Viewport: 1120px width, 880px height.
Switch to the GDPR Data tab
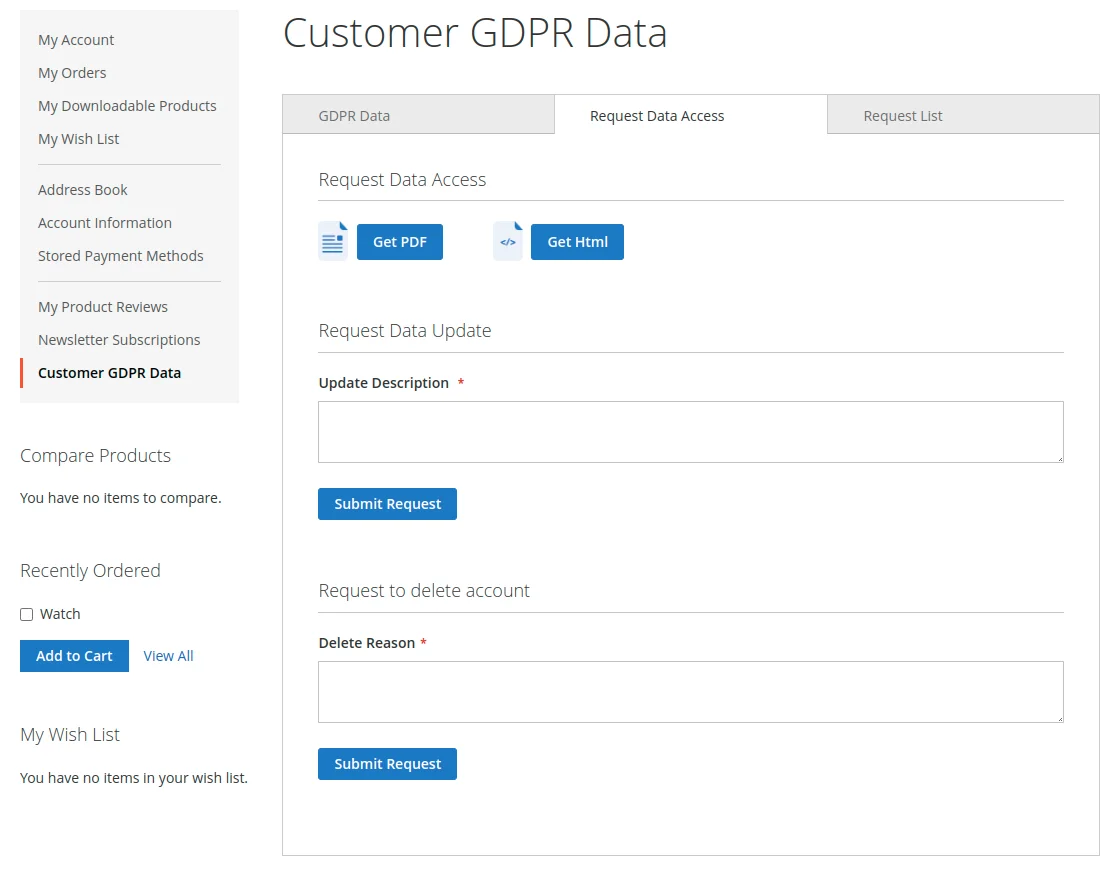click(354, 116)
